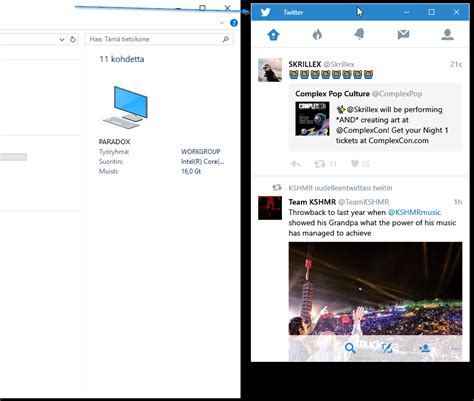Click the @KSHMRmusic mention link
Screen dimensions: 474x401
click(x=414, y=212)
